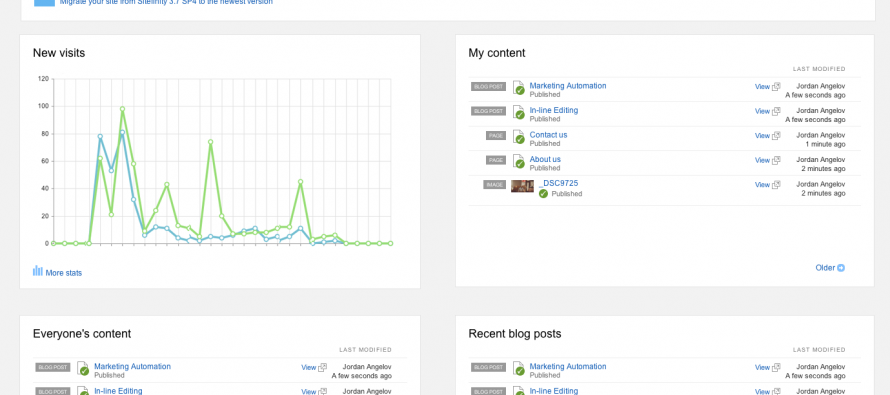
Task: Open the _DSC9725 image link
Action: 558,183
